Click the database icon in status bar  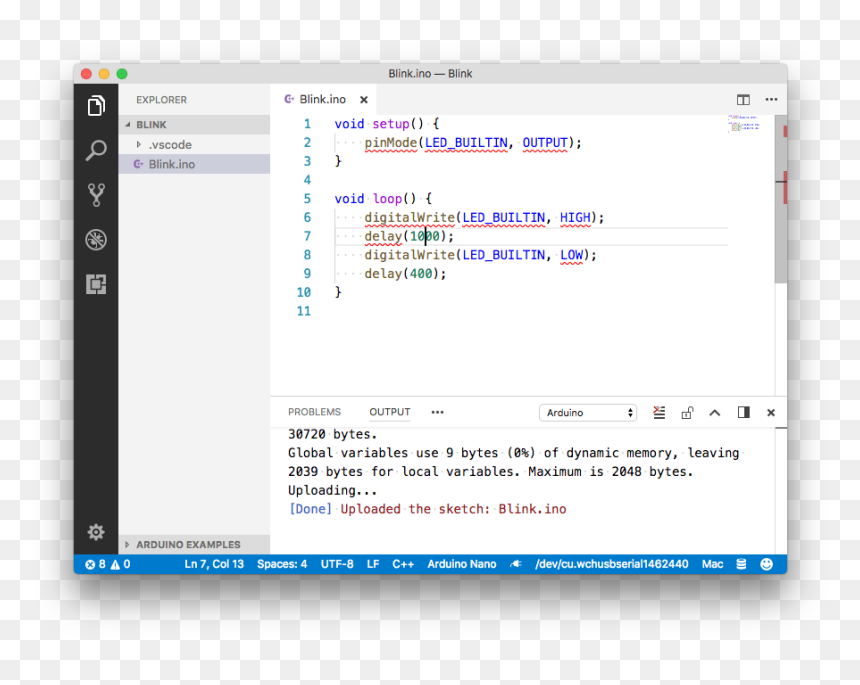(x=741, y=564)
